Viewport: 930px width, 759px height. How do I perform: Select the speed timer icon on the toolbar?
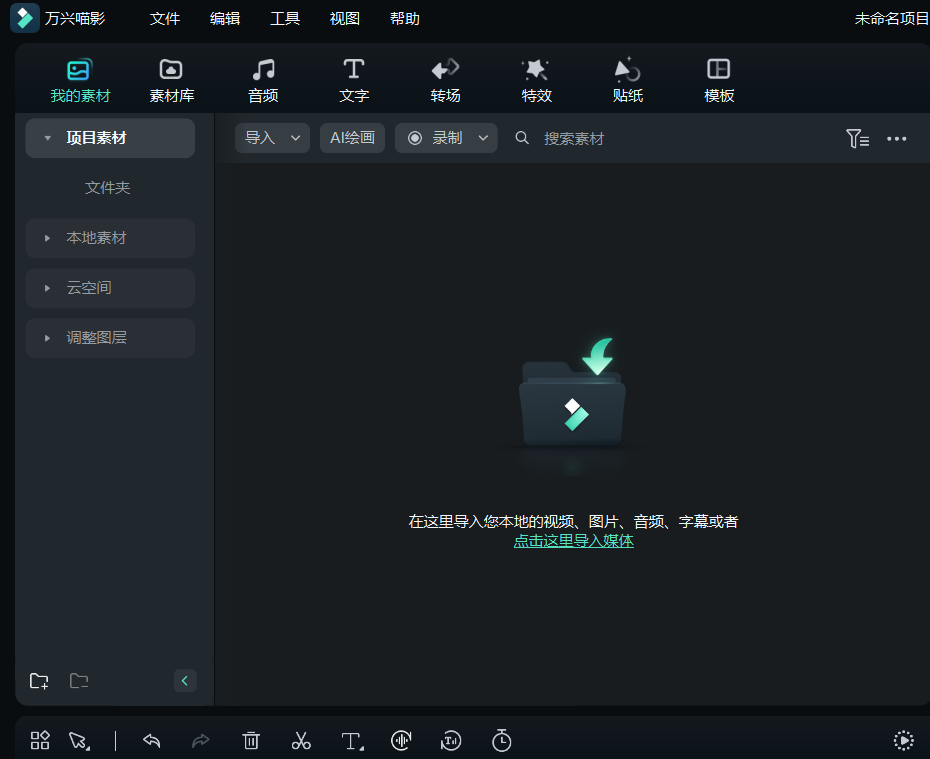(501, 740)
